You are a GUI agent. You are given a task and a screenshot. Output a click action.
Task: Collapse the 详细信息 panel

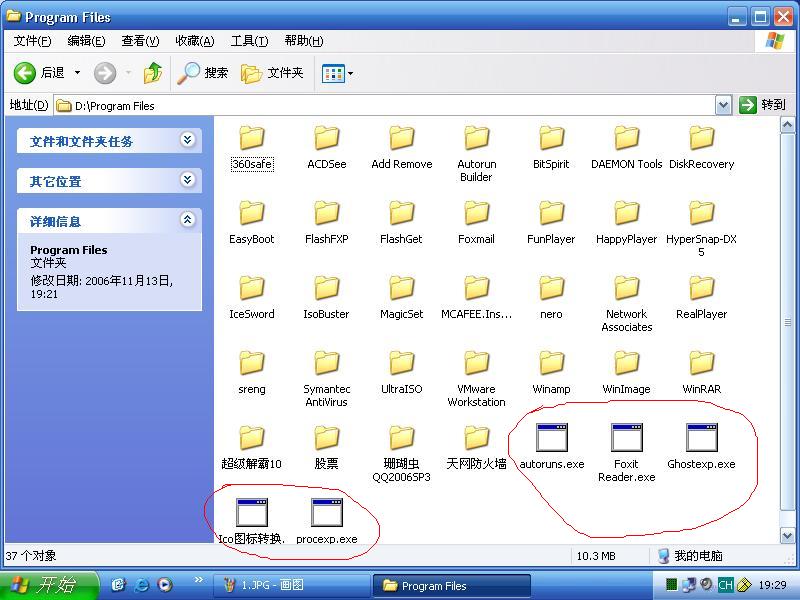click(187, 221)
